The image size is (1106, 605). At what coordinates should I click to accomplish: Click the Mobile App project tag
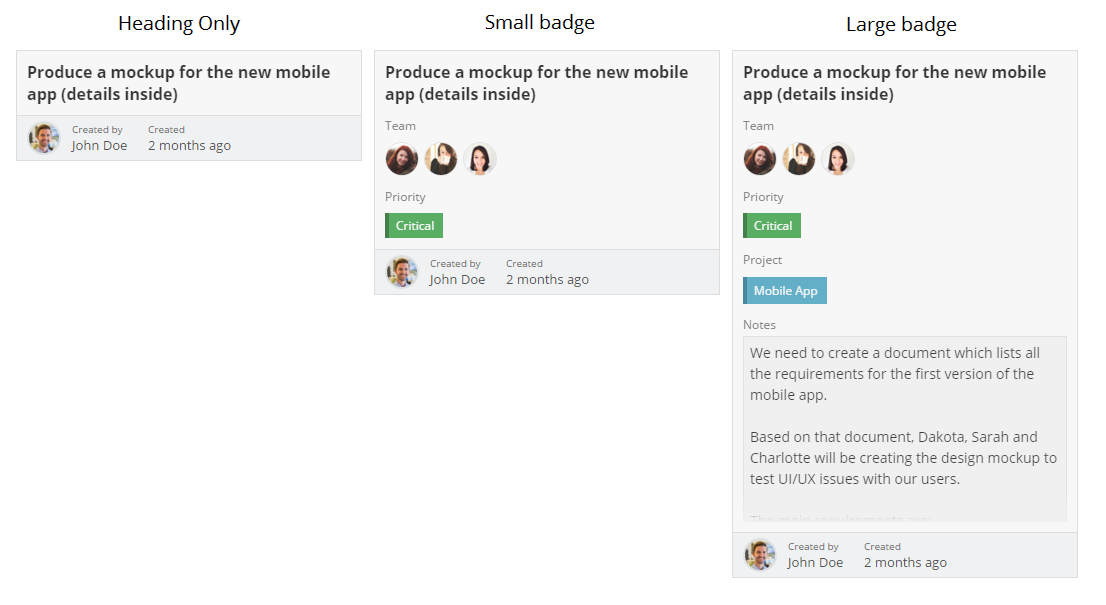click(785, 291)
